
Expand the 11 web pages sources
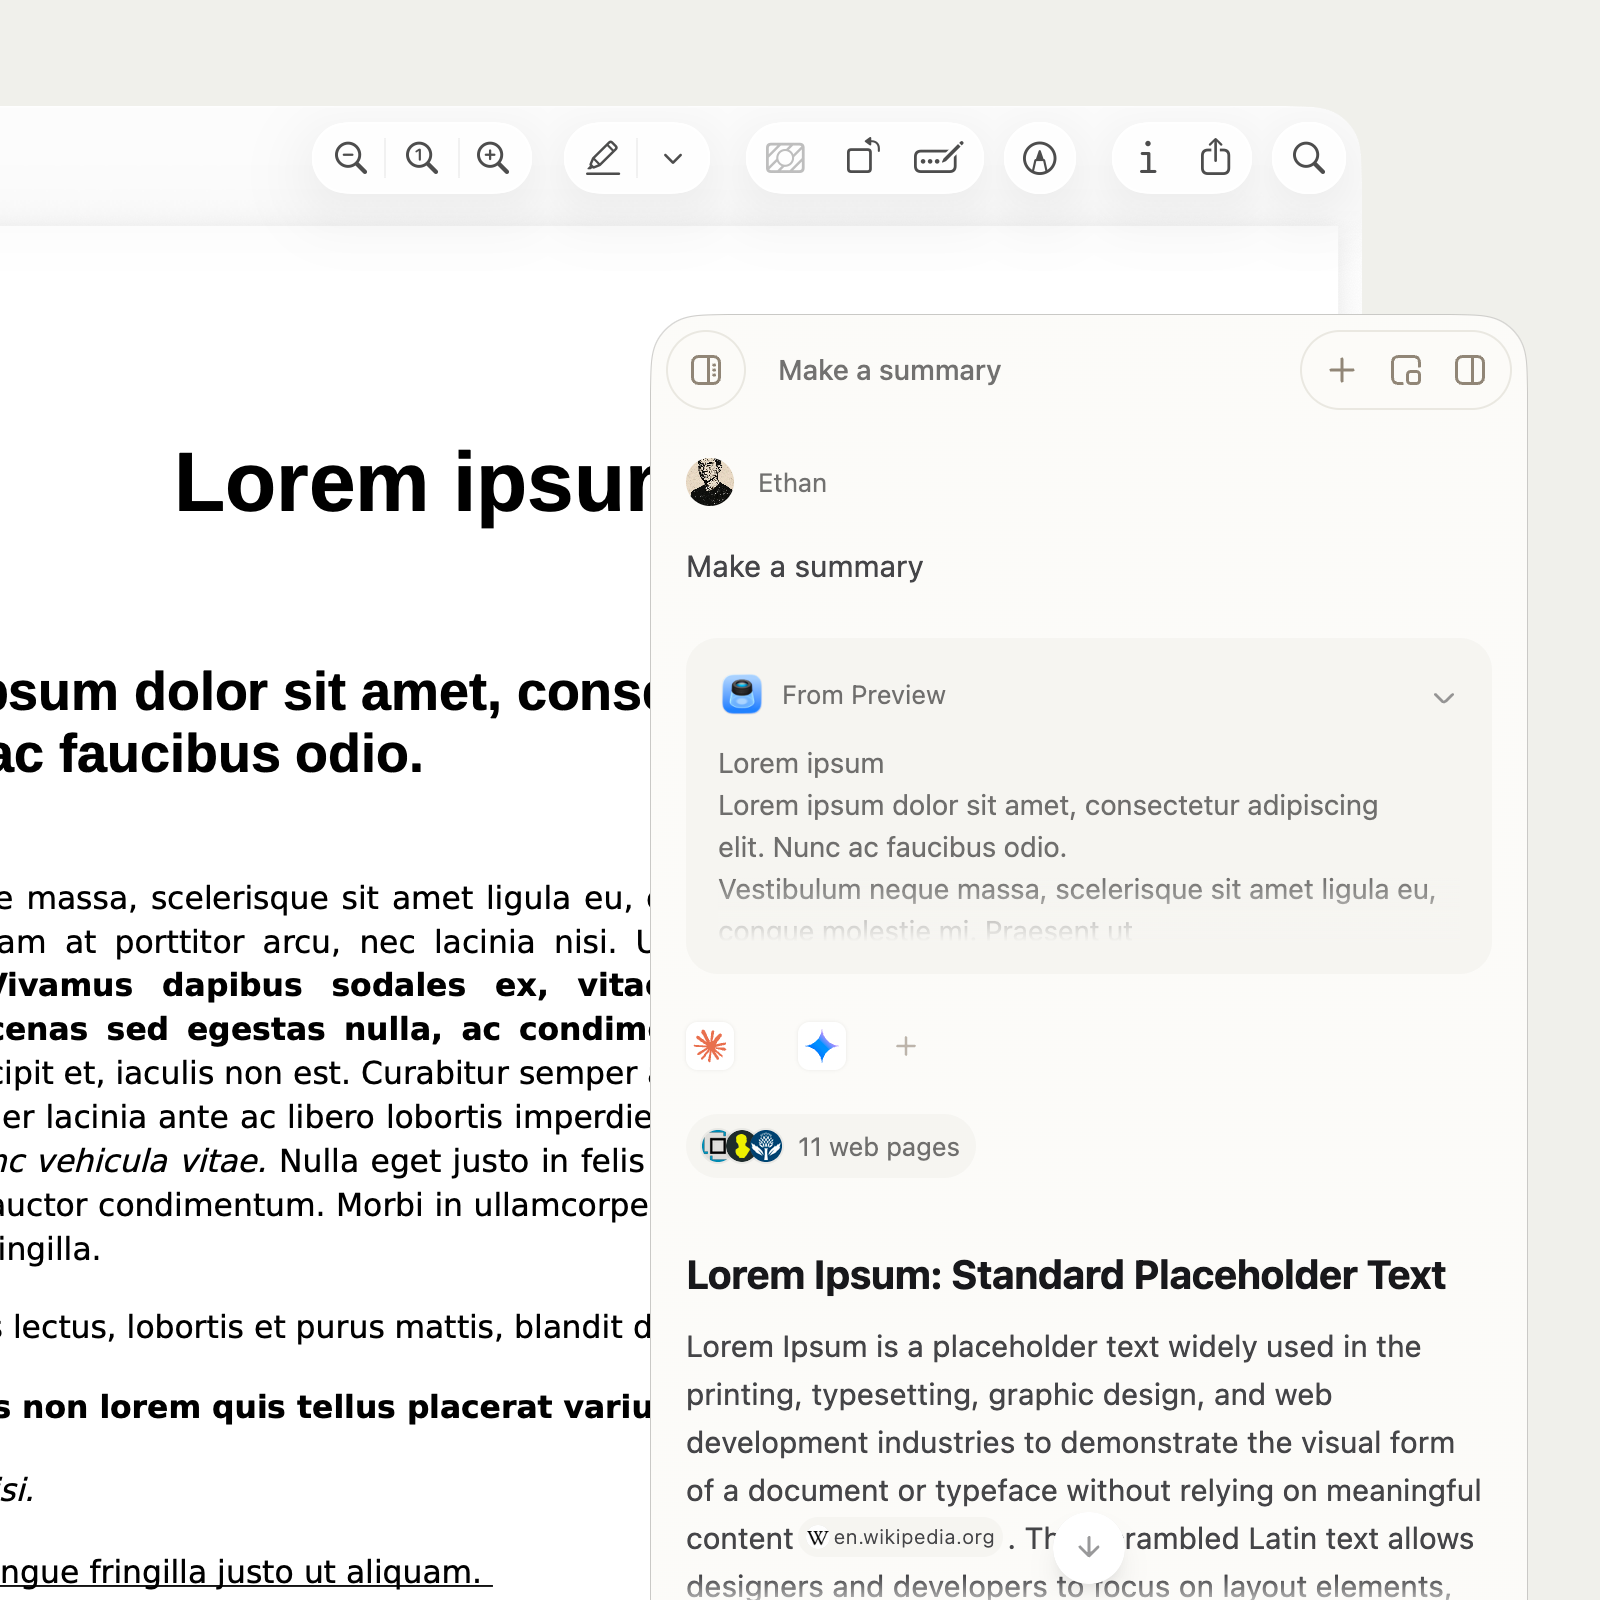tap(830, 1146)
